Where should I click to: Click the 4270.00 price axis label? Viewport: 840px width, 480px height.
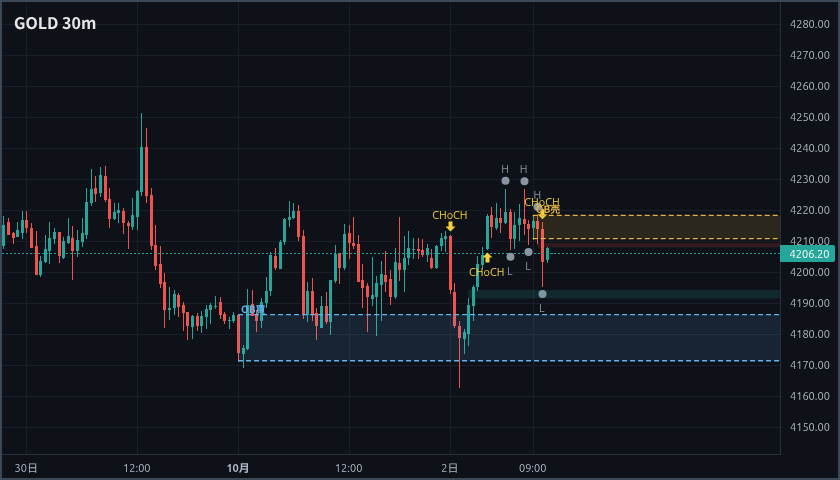[x=809, y=55]
